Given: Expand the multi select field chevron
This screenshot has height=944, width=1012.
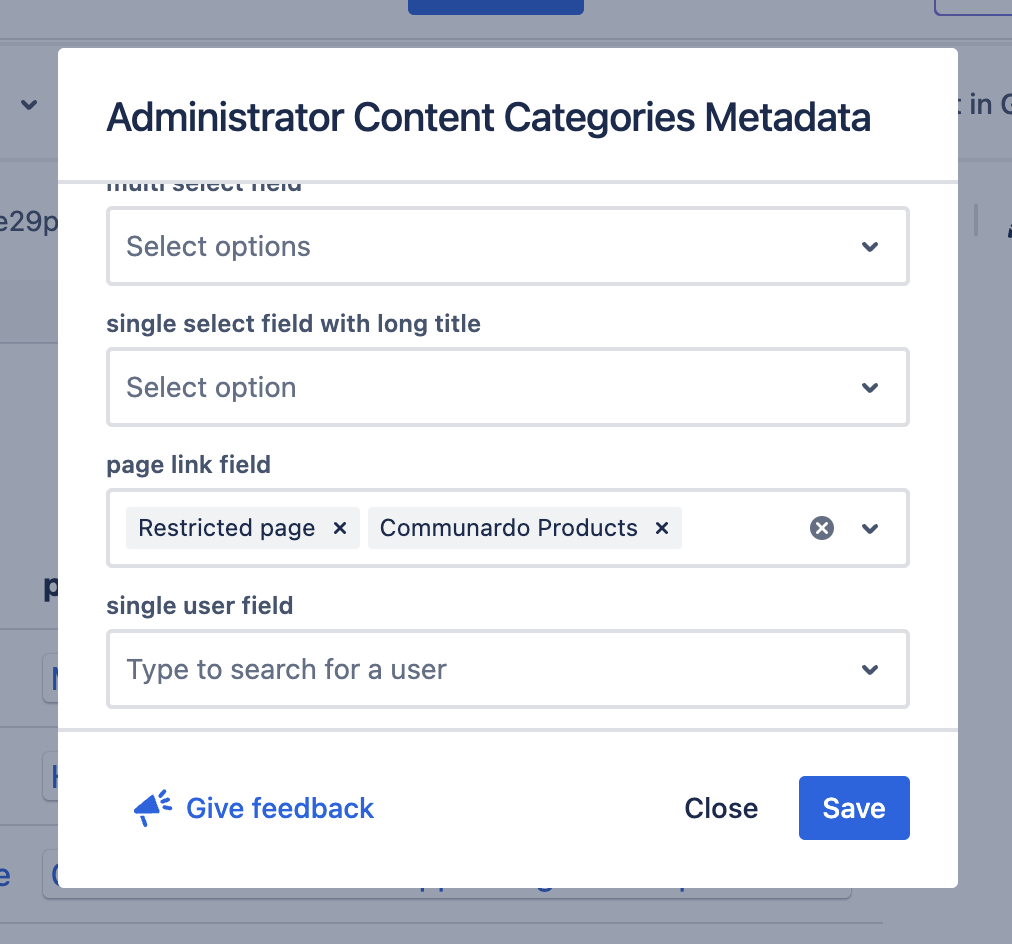Looking at the screenshot, I should pos(870,247).
